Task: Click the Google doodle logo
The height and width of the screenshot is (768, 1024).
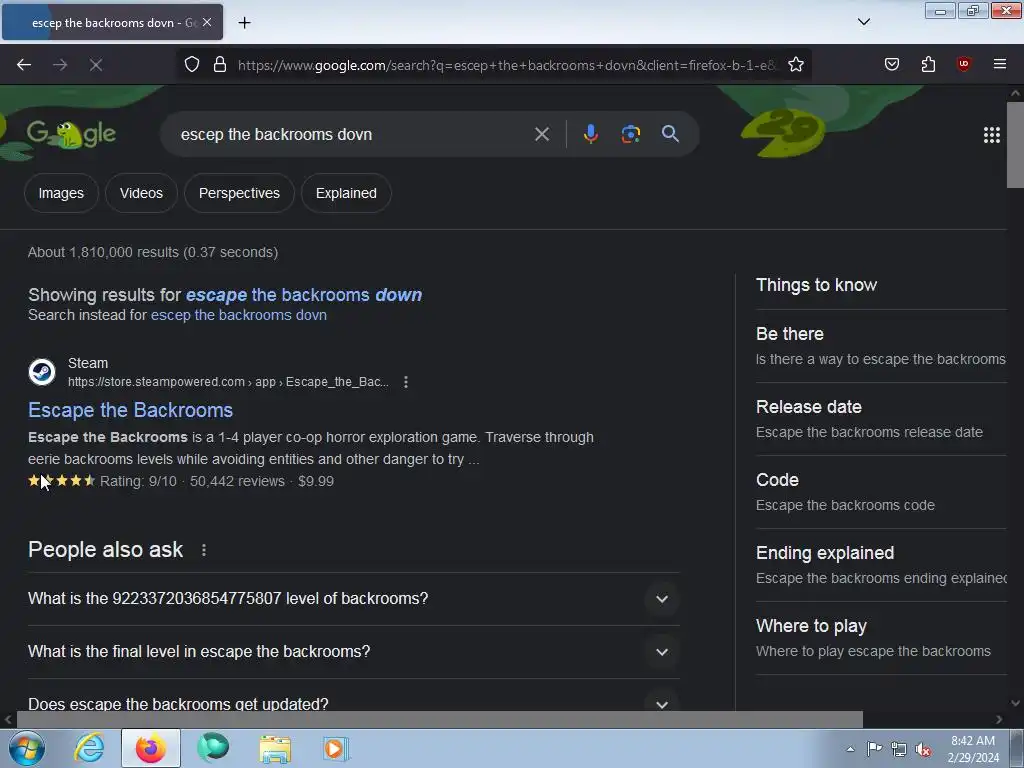Action: pos(71,135)
